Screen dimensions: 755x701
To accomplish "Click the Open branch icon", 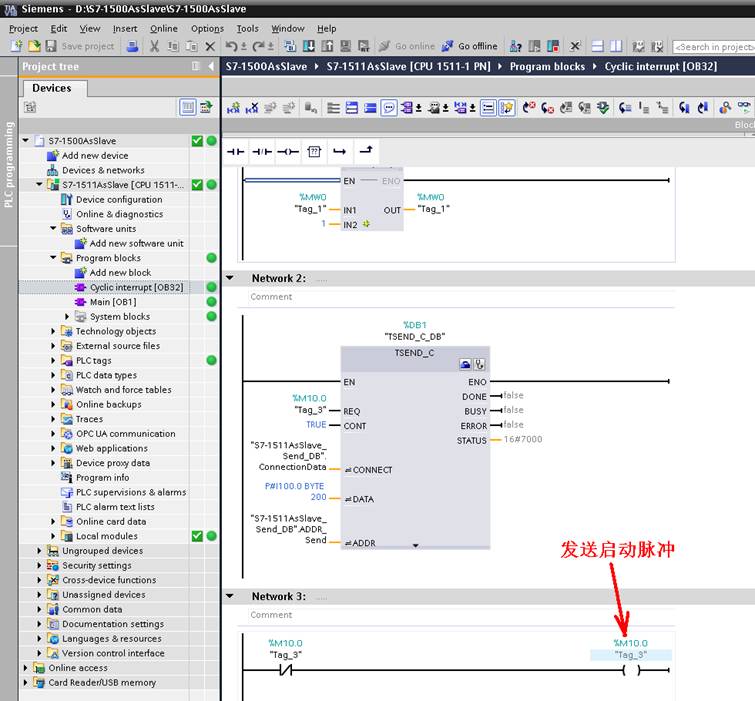I will coord(339,152).
